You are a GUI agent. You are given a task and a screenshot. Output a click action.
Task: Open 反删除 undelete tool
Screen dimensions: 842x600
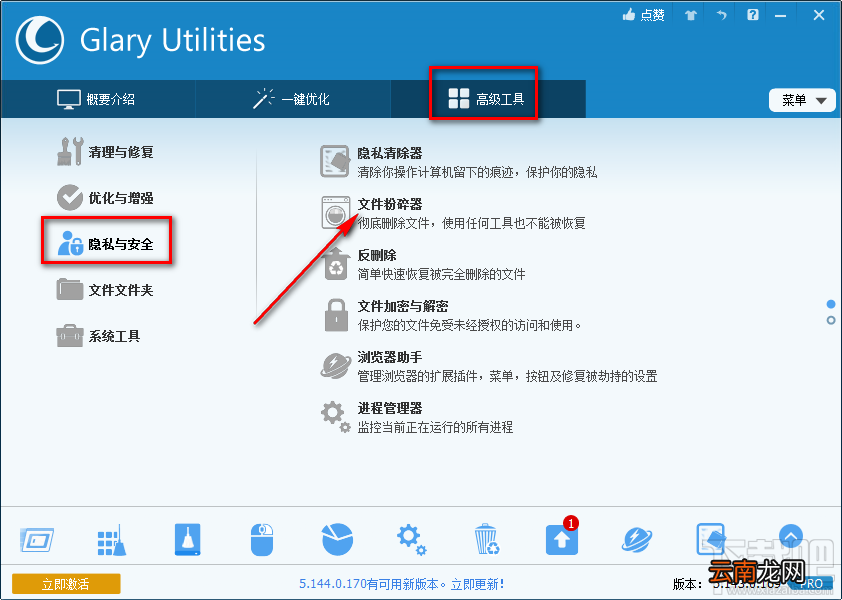[377, 255]
